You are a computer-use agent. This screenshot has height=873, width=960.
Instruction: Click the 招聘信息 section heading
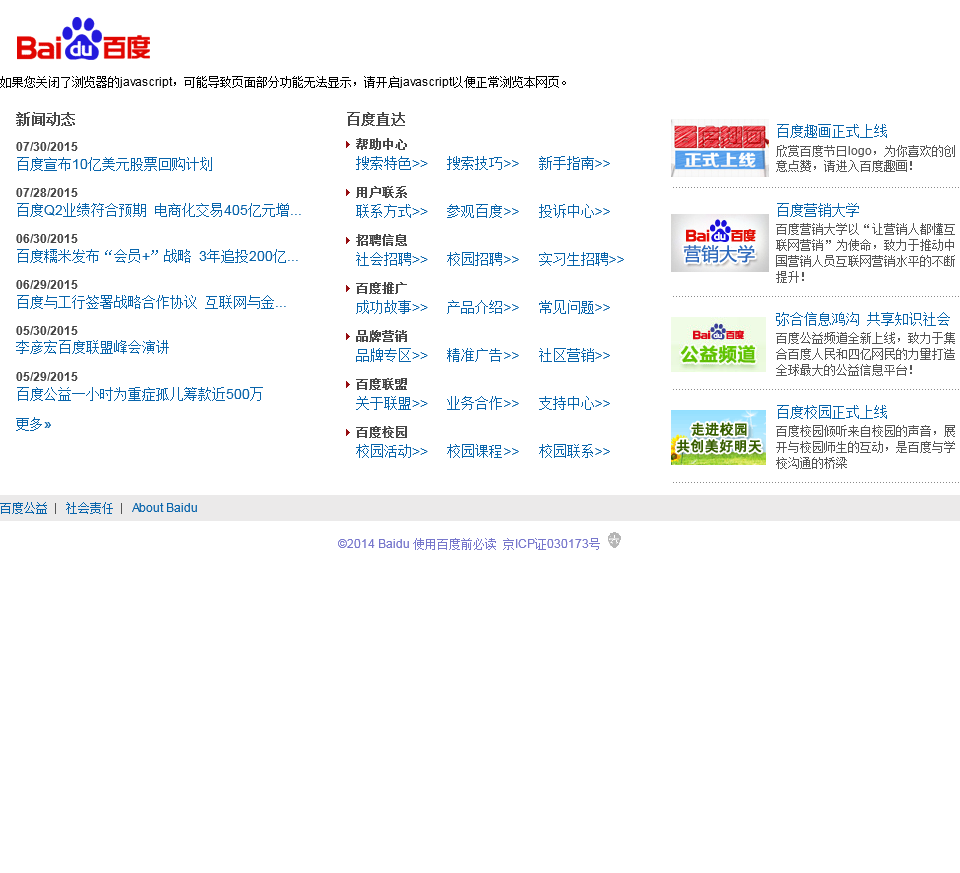[381, 240]
